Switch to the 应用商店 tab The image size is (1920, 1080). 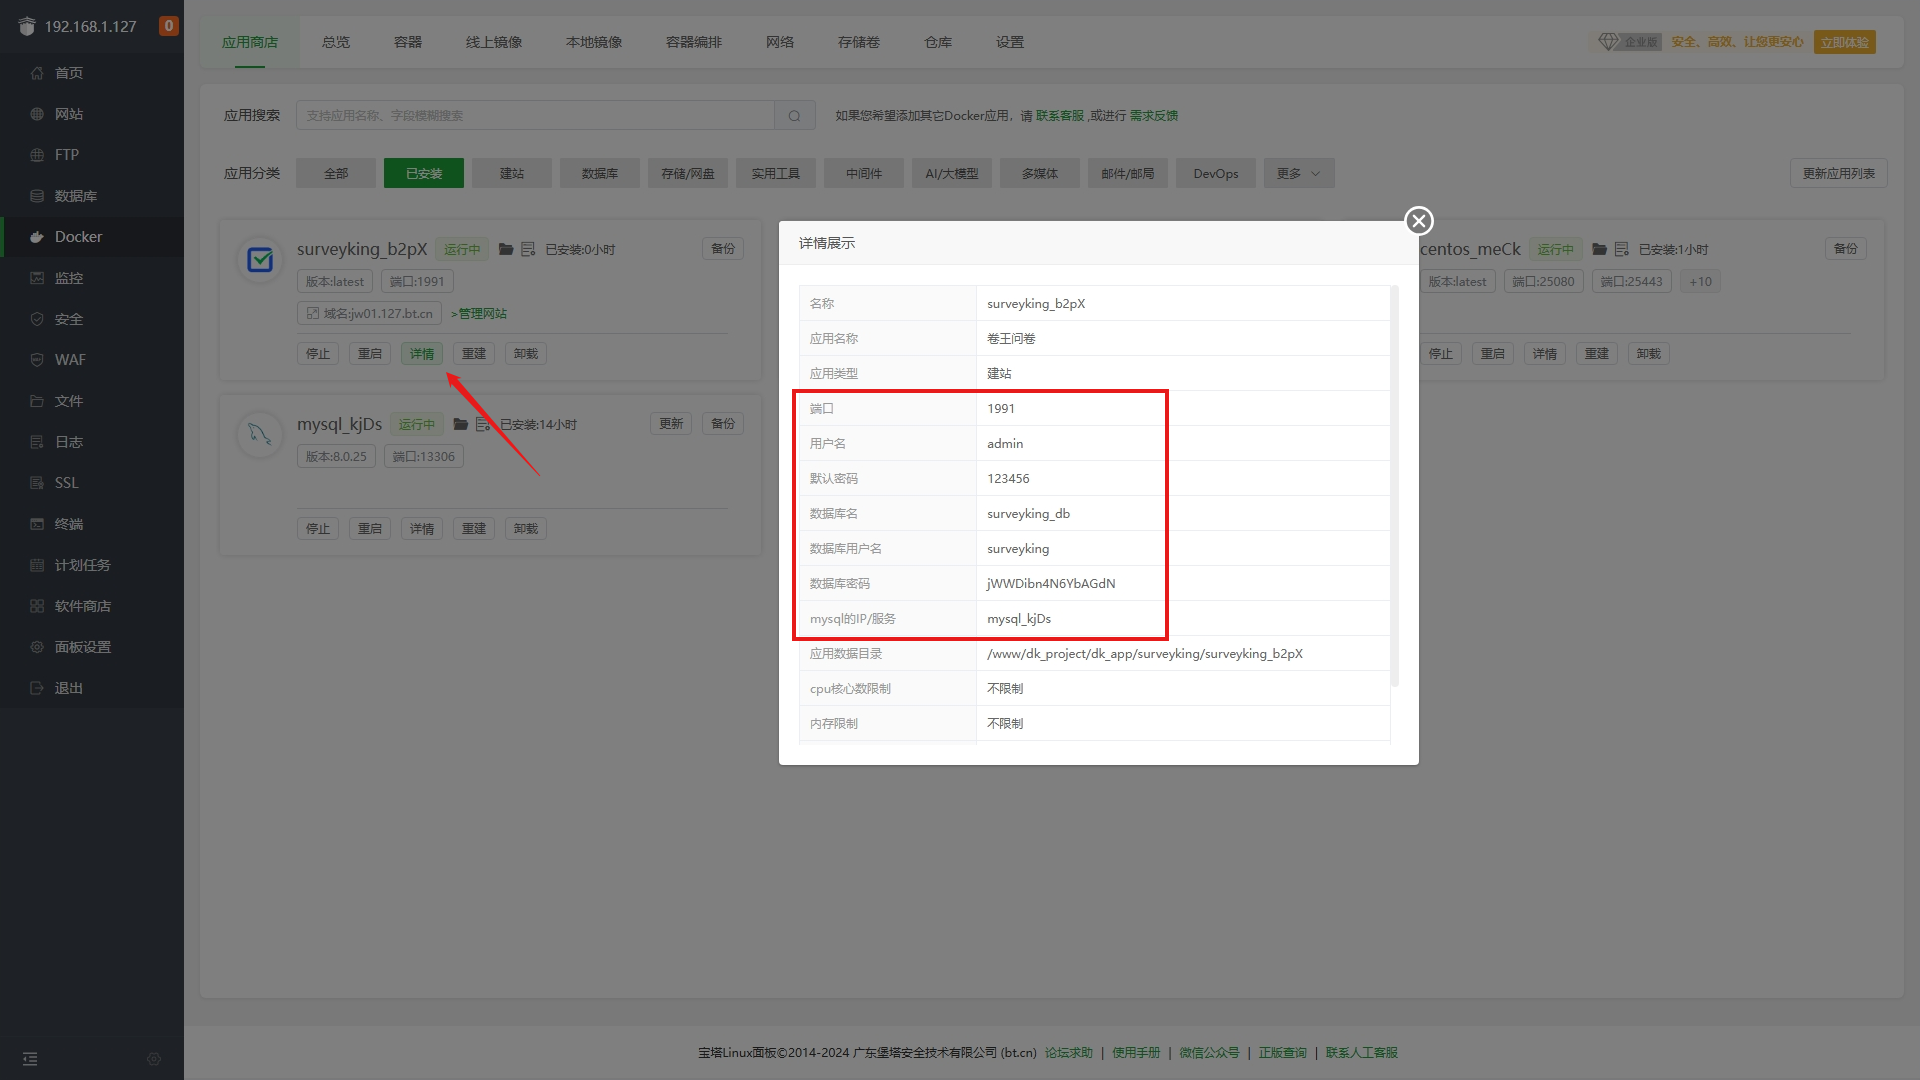click(x=250, y=42)
